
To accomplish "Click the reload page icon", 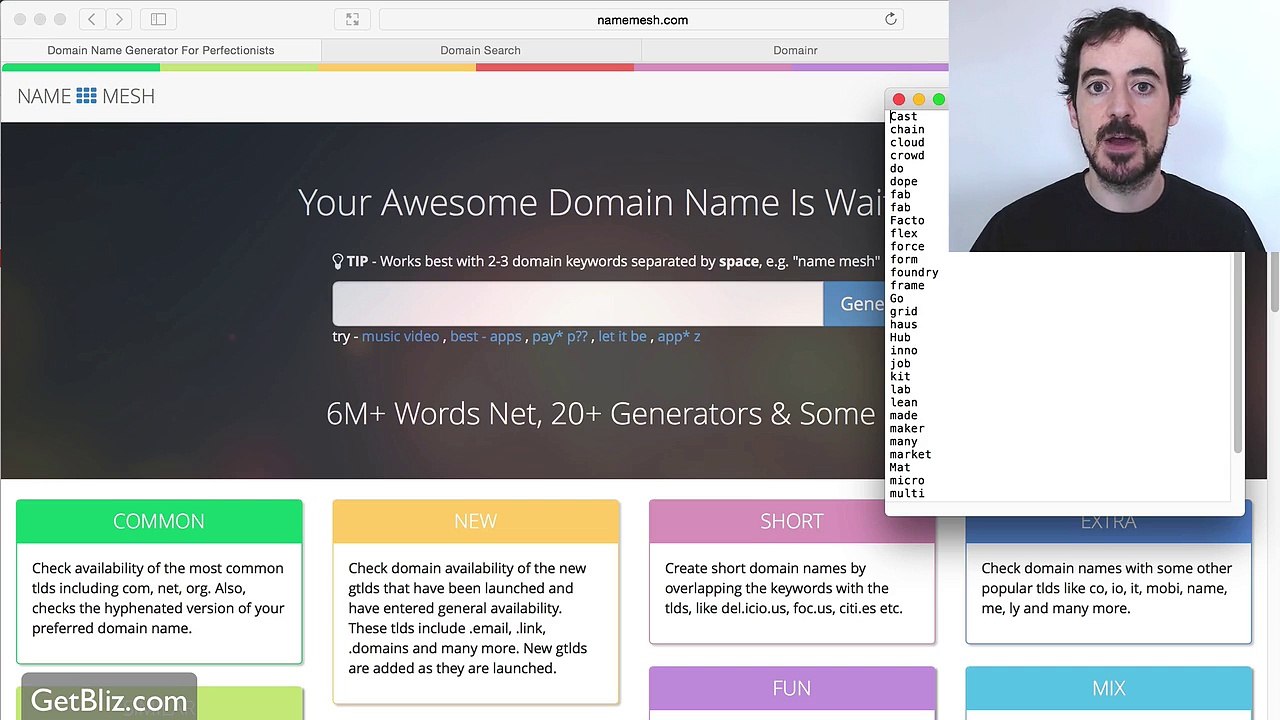I will point(891,19).
